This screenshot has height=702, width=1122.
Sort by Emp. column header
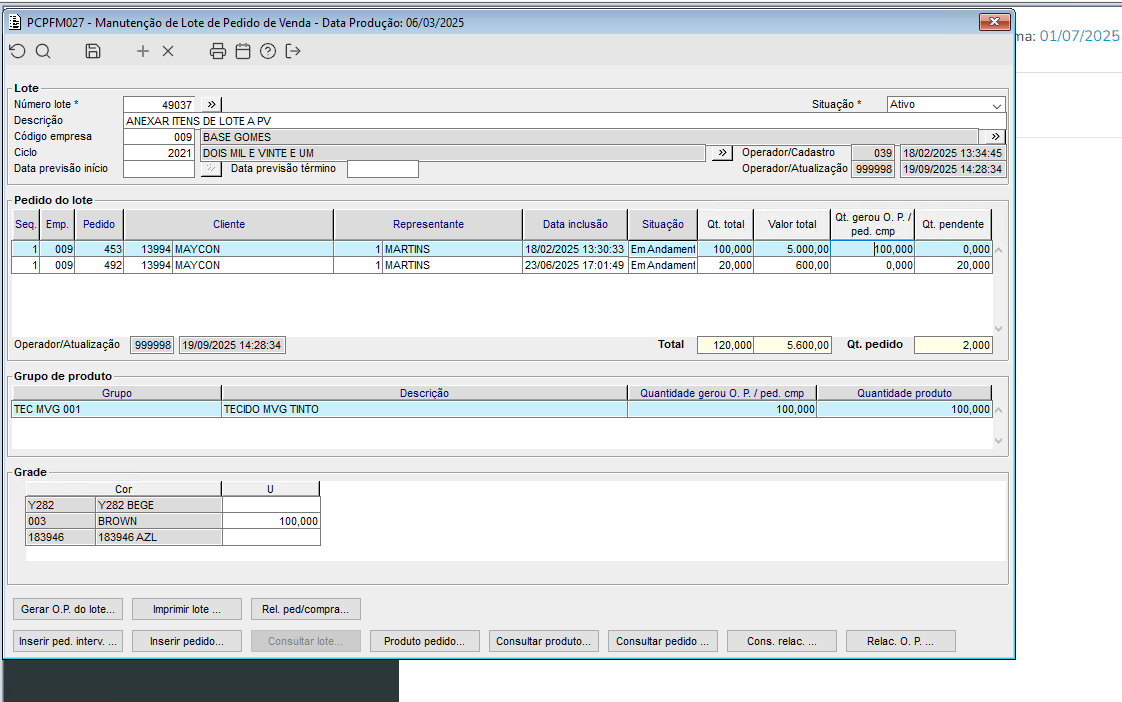[57, 224]
